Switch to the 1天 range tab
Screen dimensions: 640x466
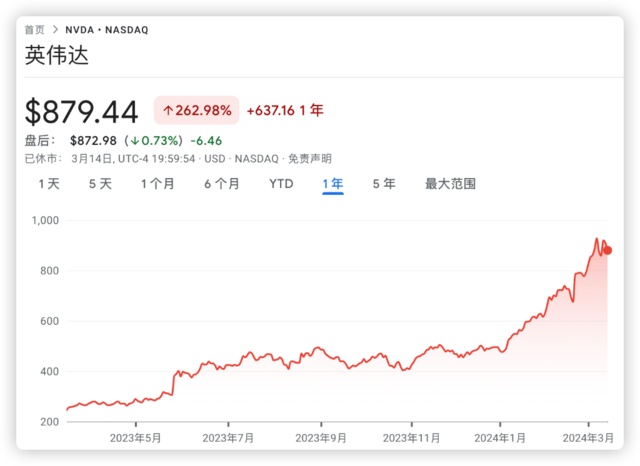49,184
